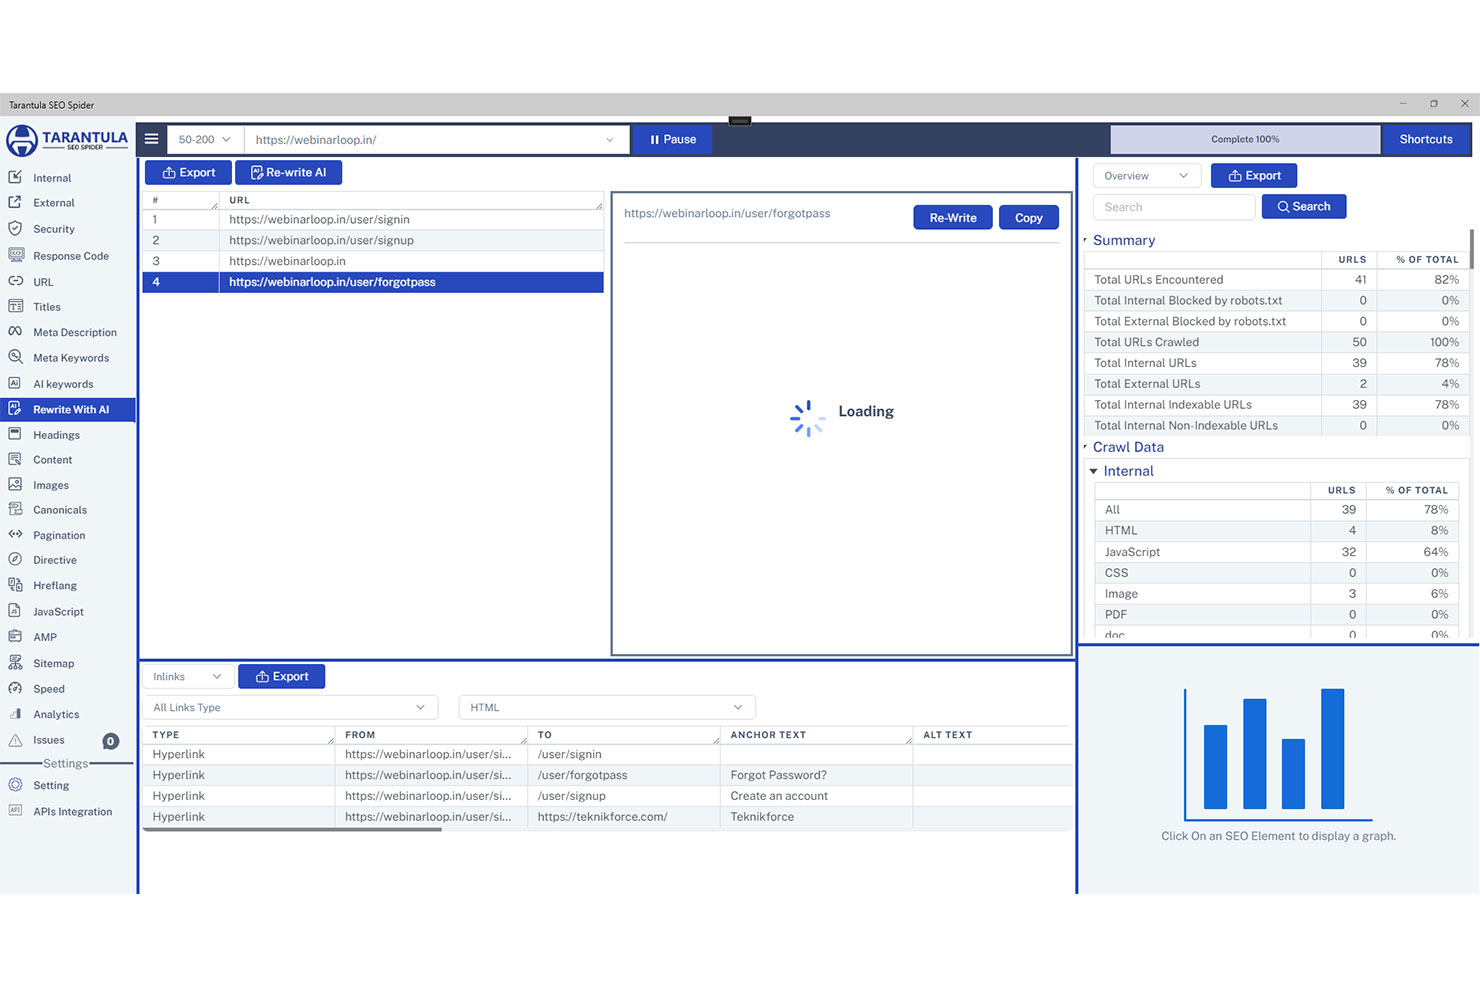
Task: Click the External sidebar icon
Action: (15, 202)
